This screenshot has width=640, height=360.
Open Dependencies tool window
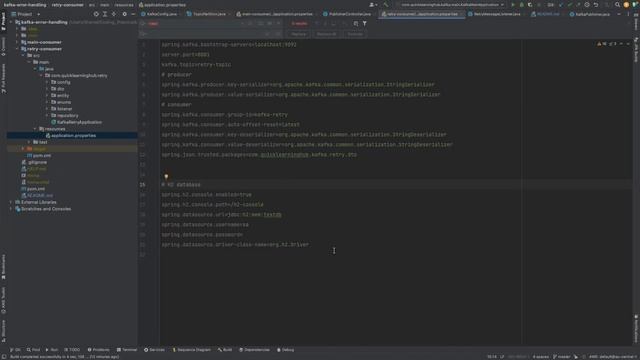(x=254, y=350)
